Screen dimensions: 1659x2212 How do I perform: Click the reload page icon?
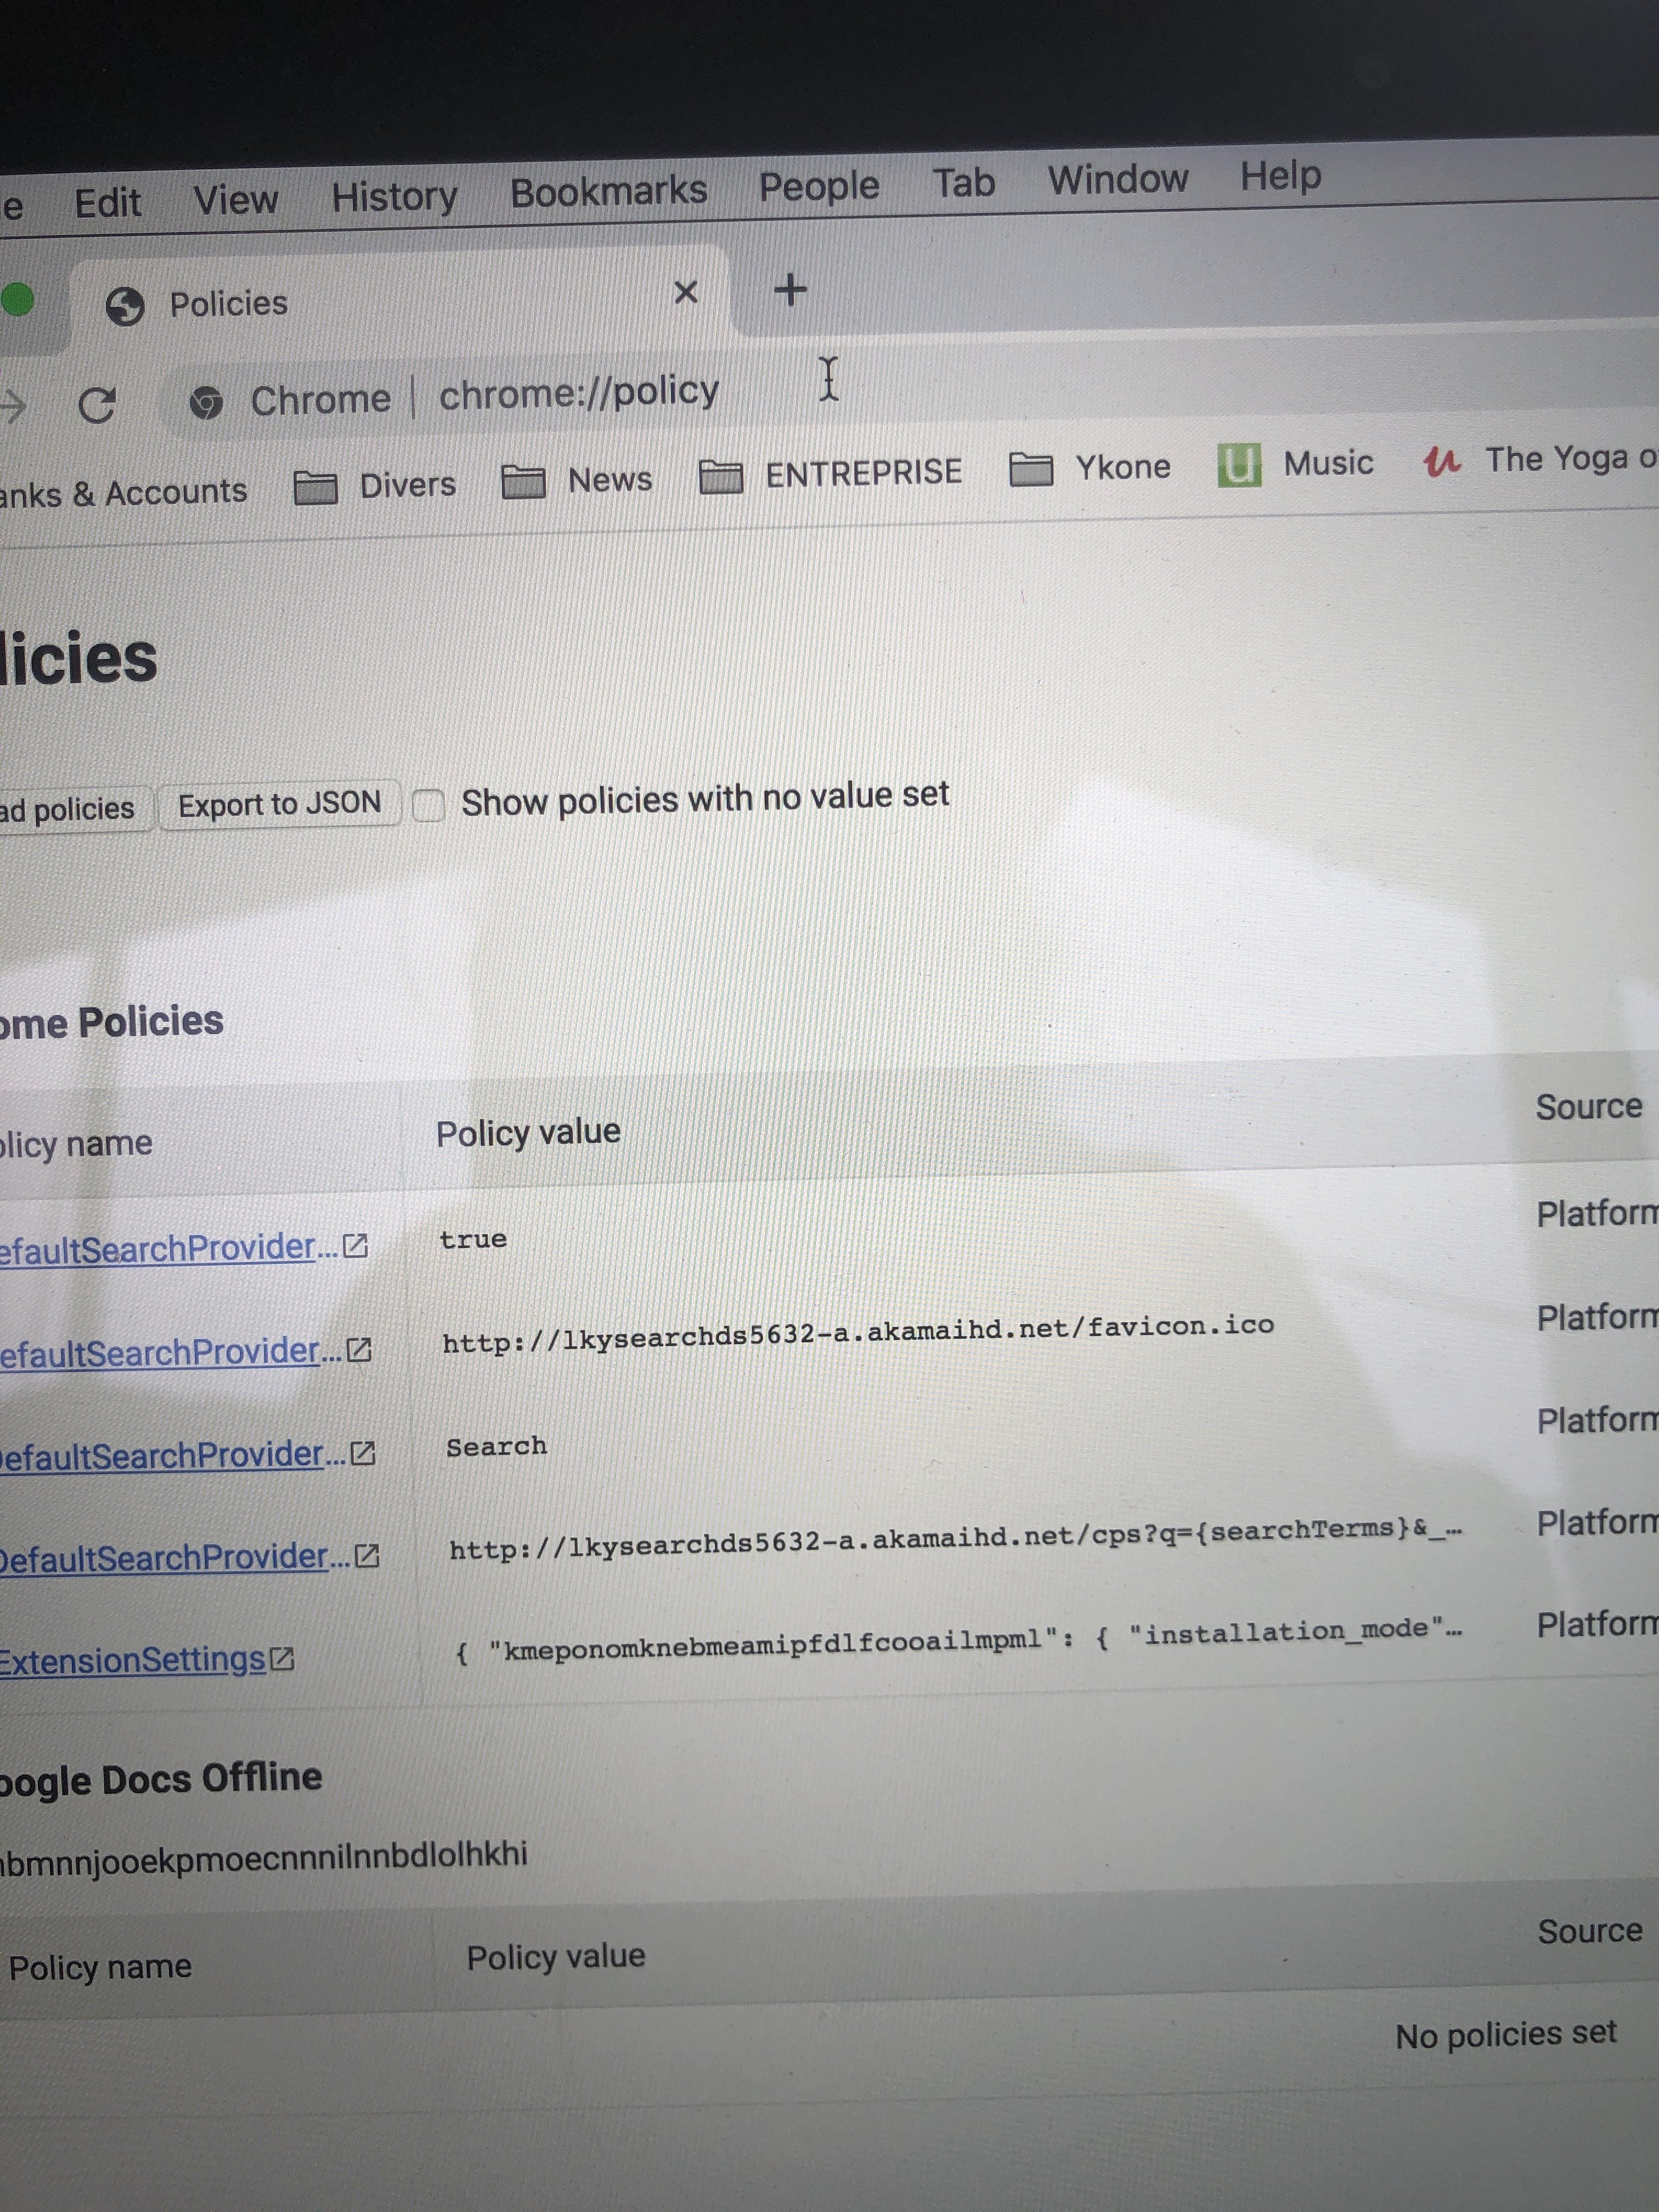pos(97,405)
